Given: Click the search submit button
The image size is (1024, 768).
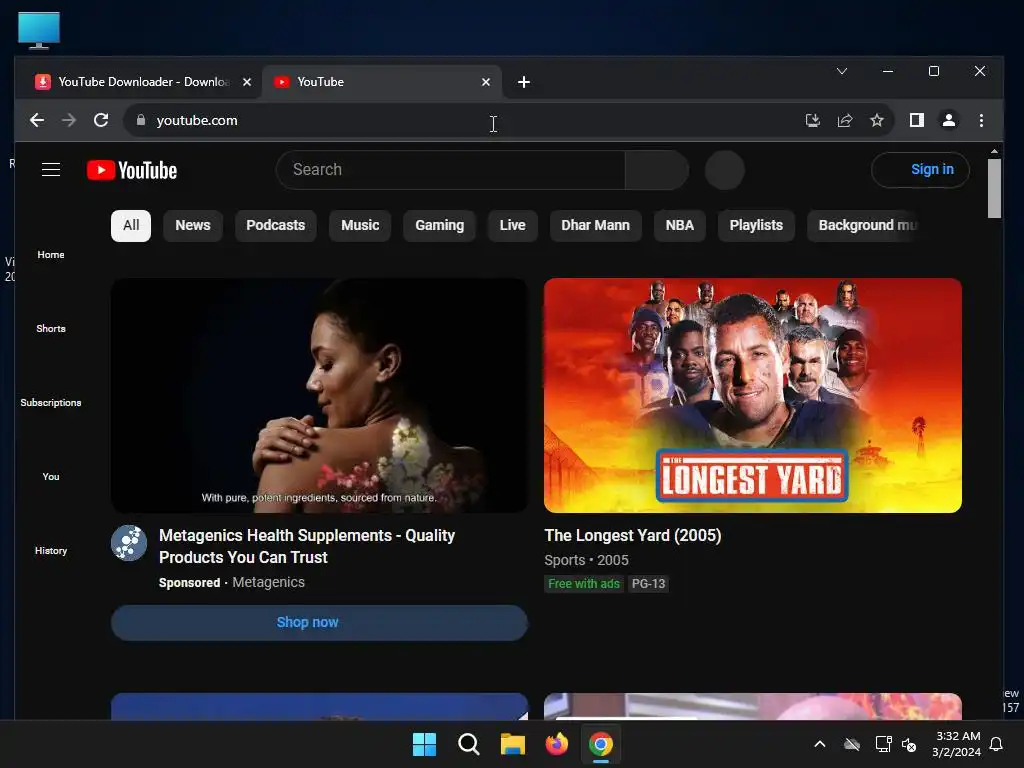Looking at the screenshot, I should coord(656,170).
